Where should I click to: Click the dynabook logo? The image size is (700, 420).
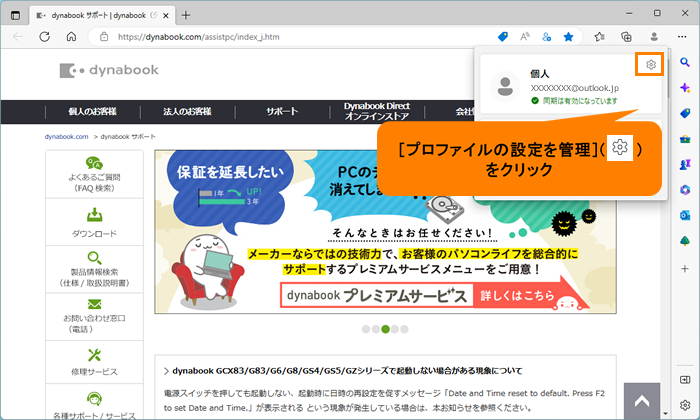click(x=109, y=70)
